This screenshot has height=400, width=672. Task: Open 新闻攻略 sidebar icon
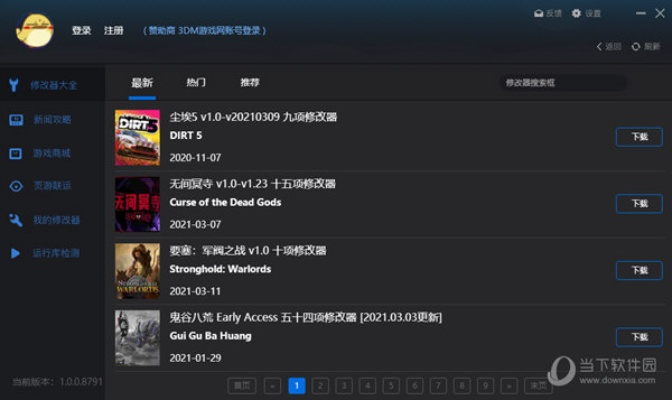click(x=16, y=120)
